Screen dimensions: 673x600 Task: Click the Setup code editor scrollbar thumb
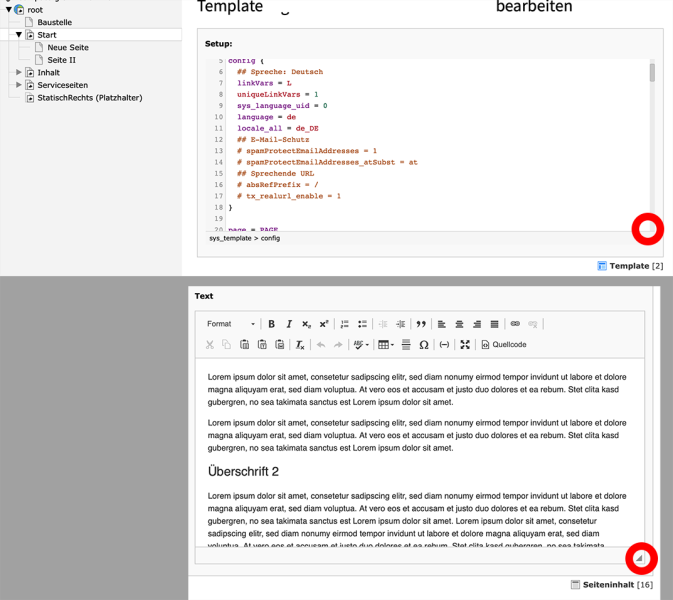(x=652, y=73)
